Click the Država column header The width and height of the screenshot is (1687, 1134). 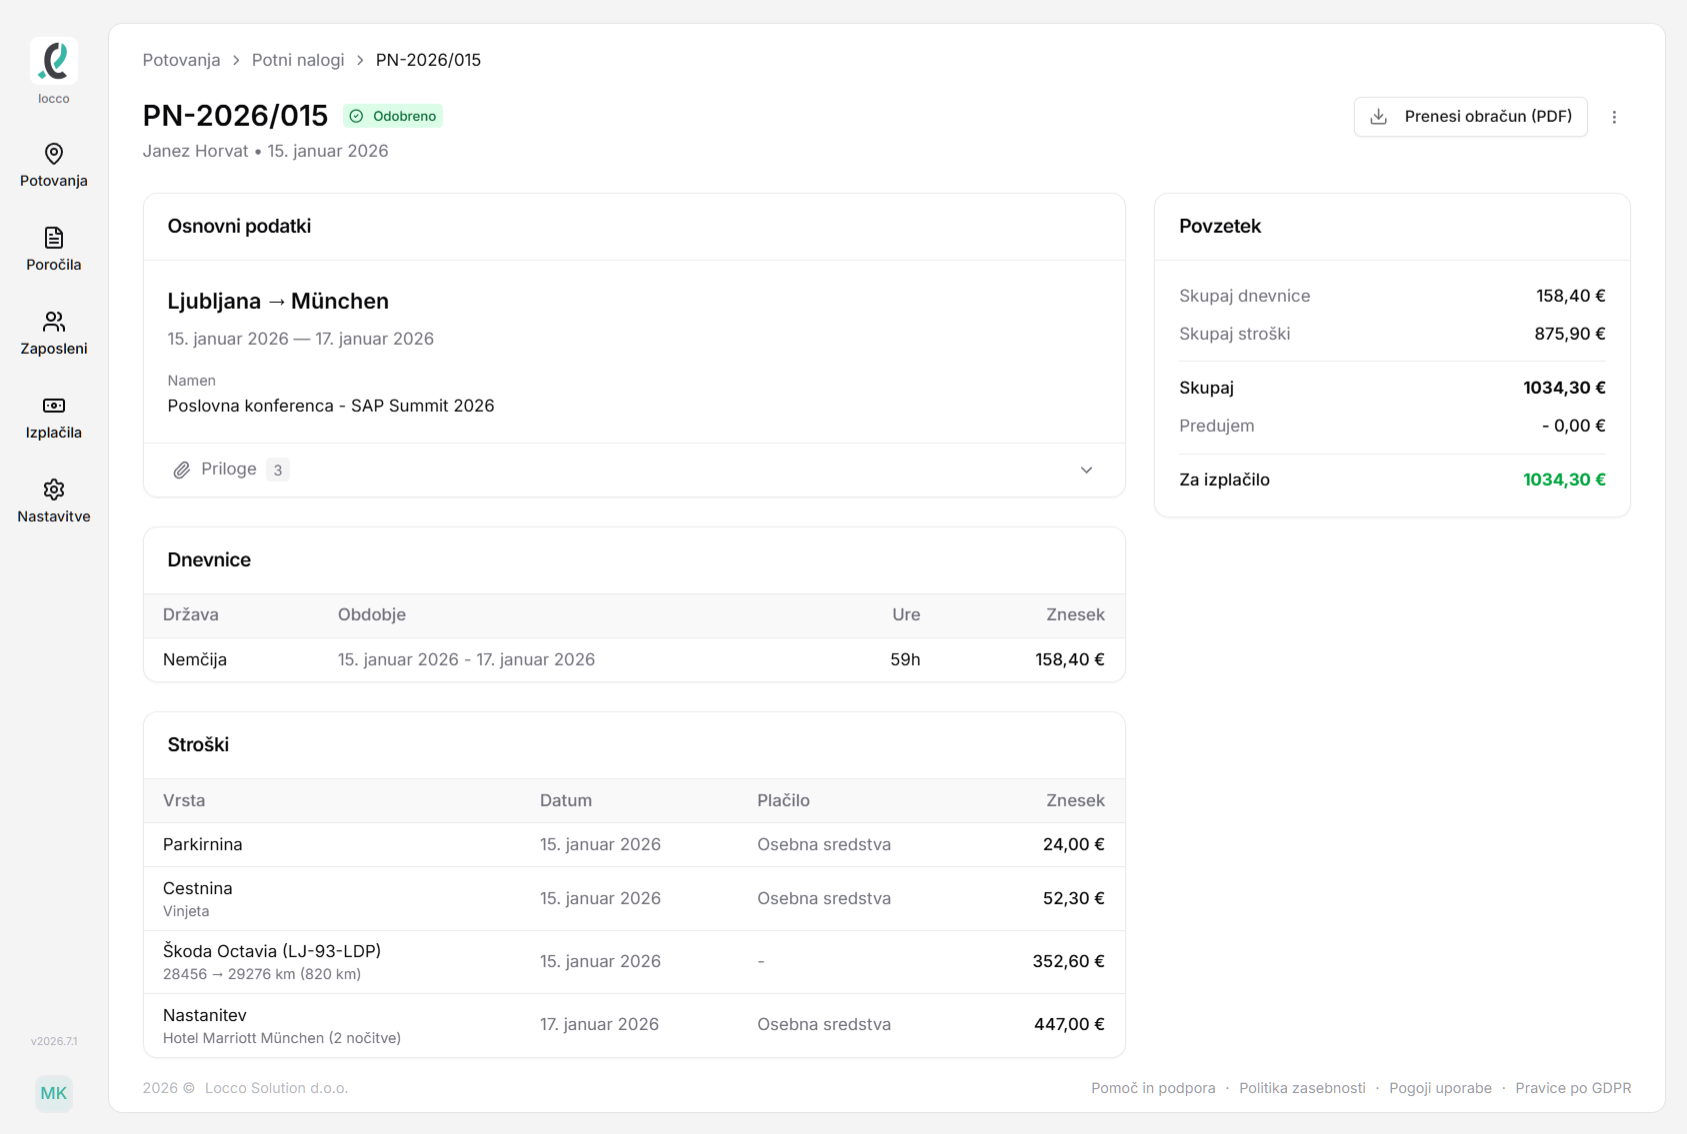191,615
